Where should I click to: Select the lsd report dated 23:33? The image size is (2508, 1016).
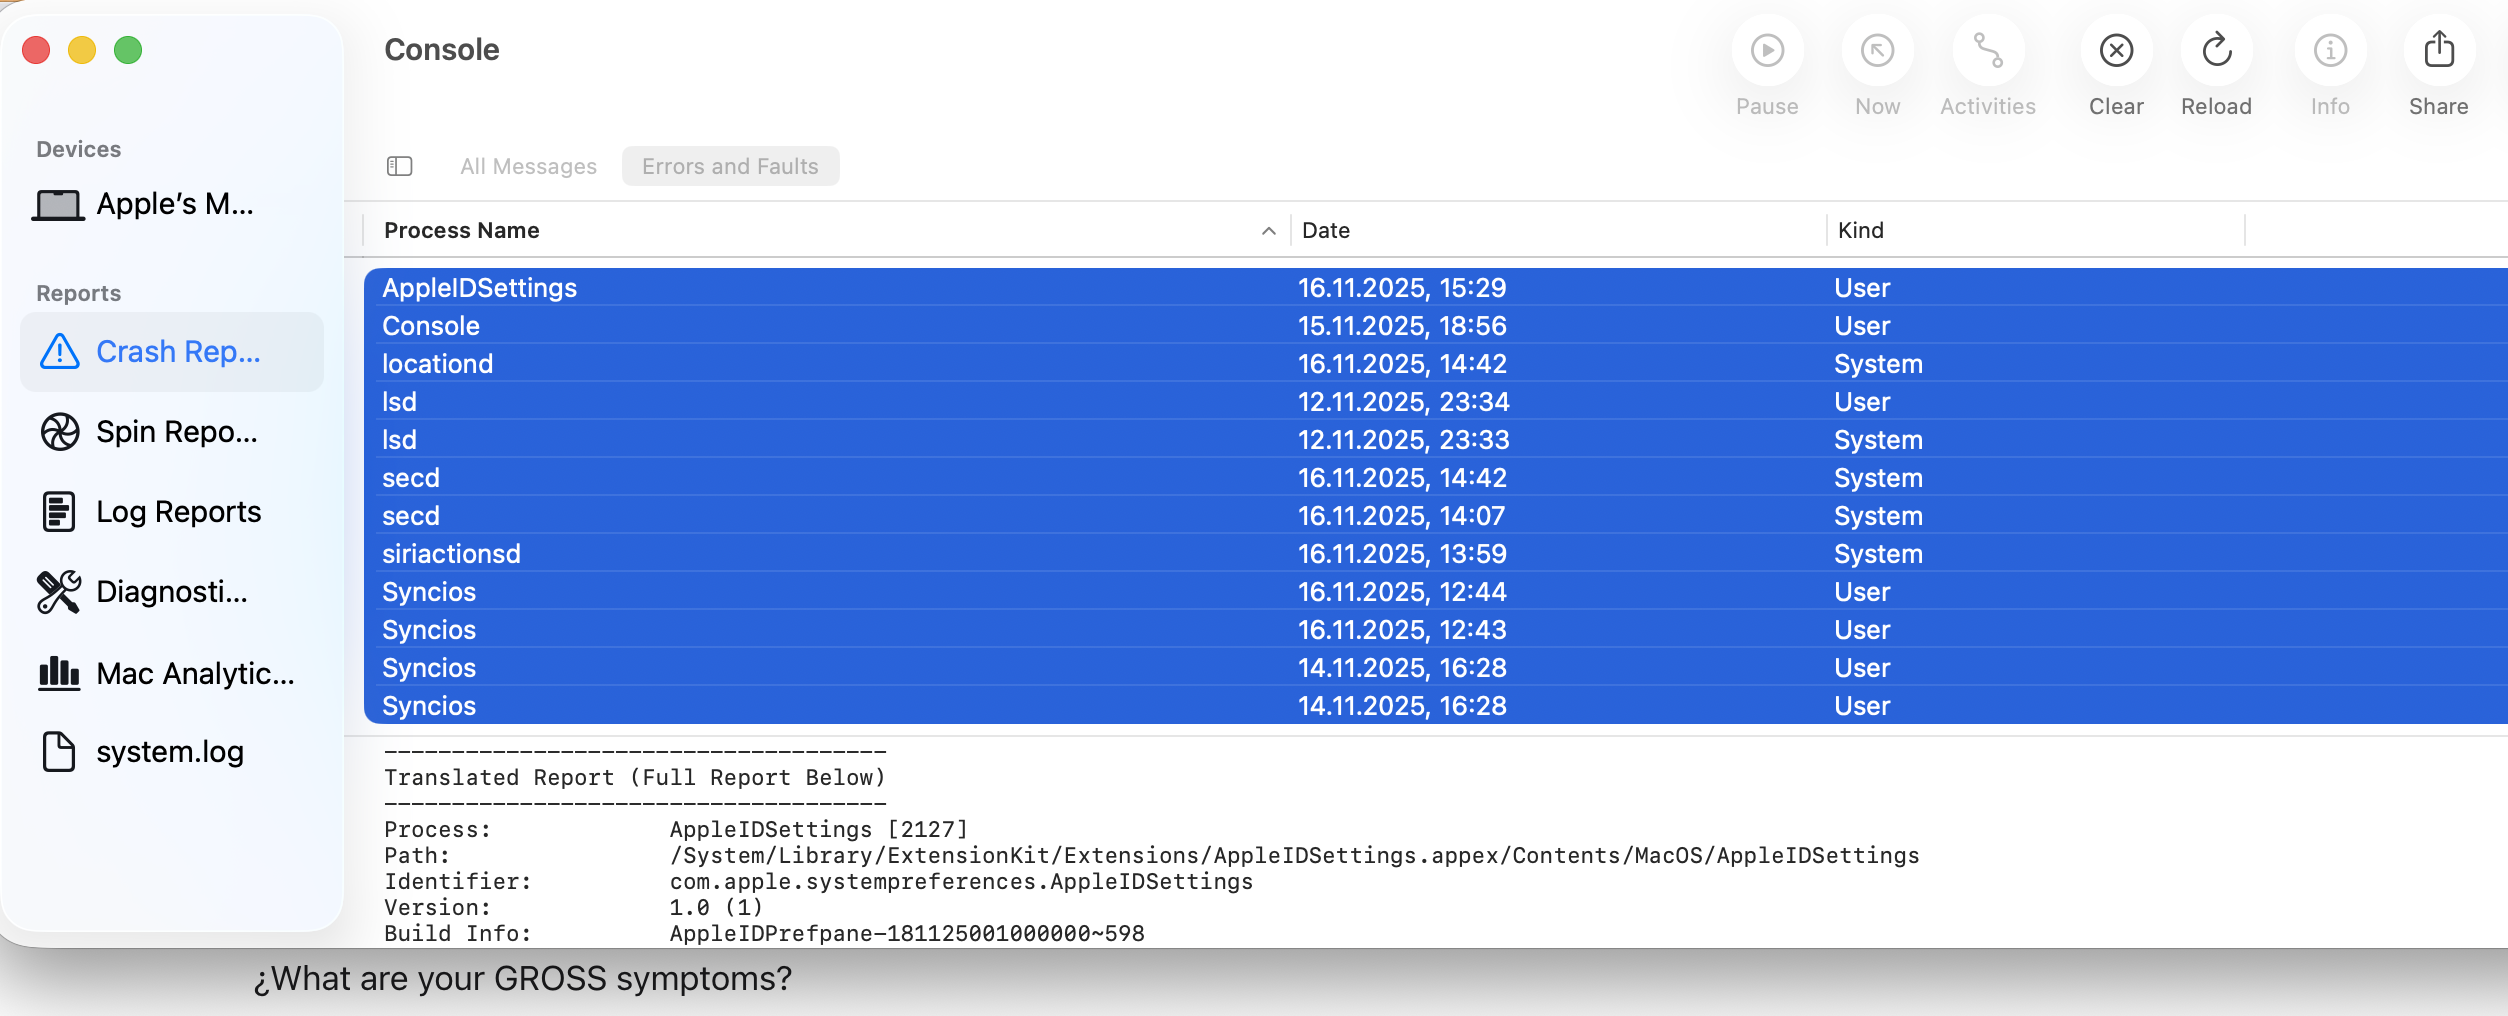pyautogui.click(x=1436, y=440)
